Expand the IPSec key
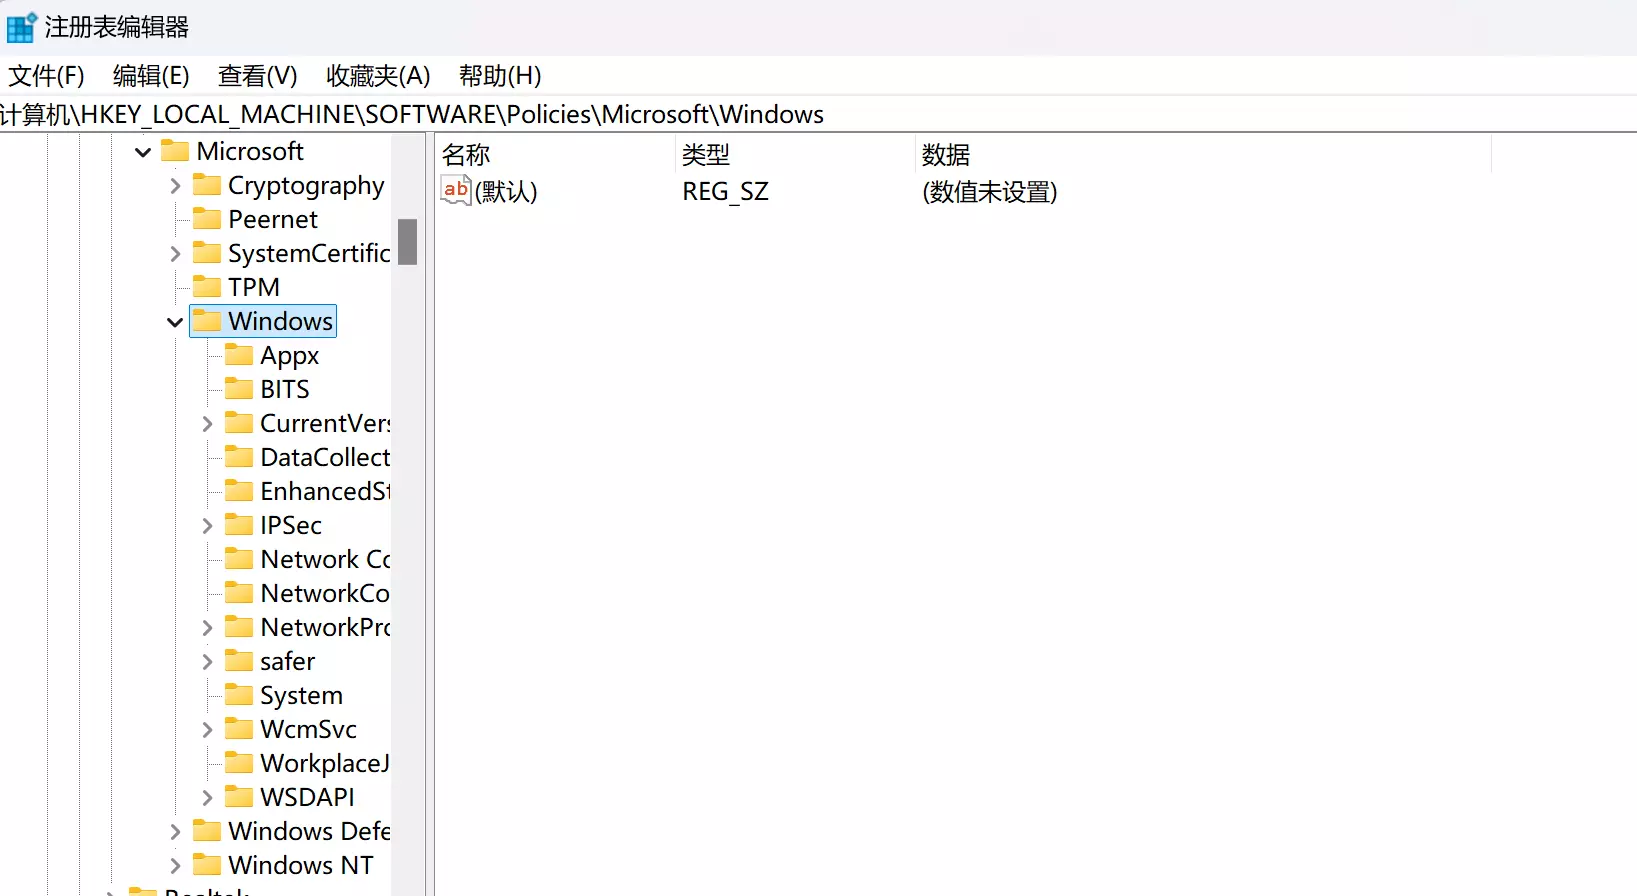The height and width of the screenshot is (896, 1637). coord(207,526)
